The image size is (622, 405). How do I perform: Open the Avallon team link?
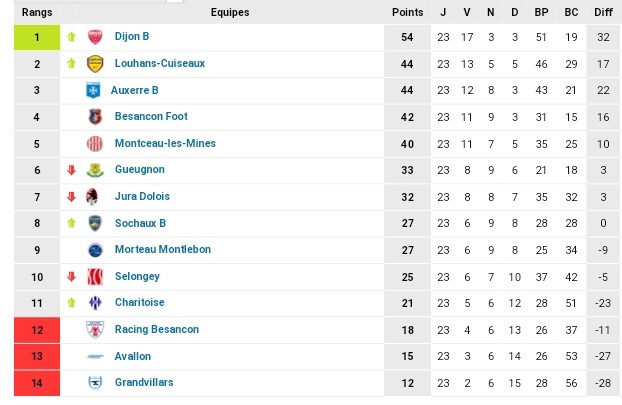coord(132,356)
